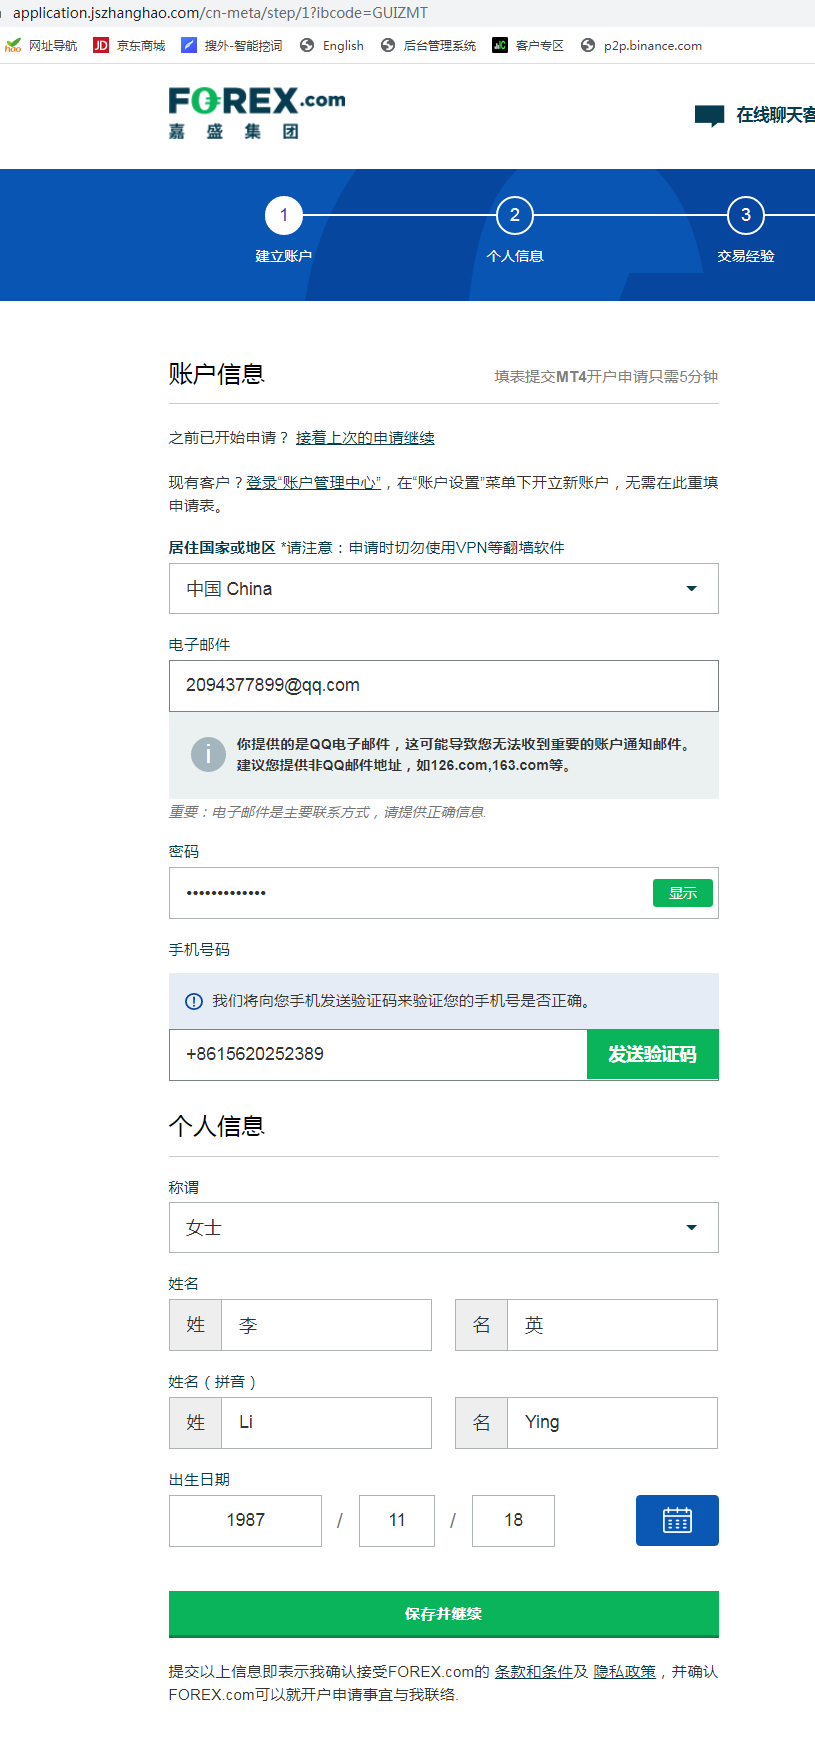Open the 隐私政策 link
The height and width of the screenshot is (1759, 815).
(625, 1671)
